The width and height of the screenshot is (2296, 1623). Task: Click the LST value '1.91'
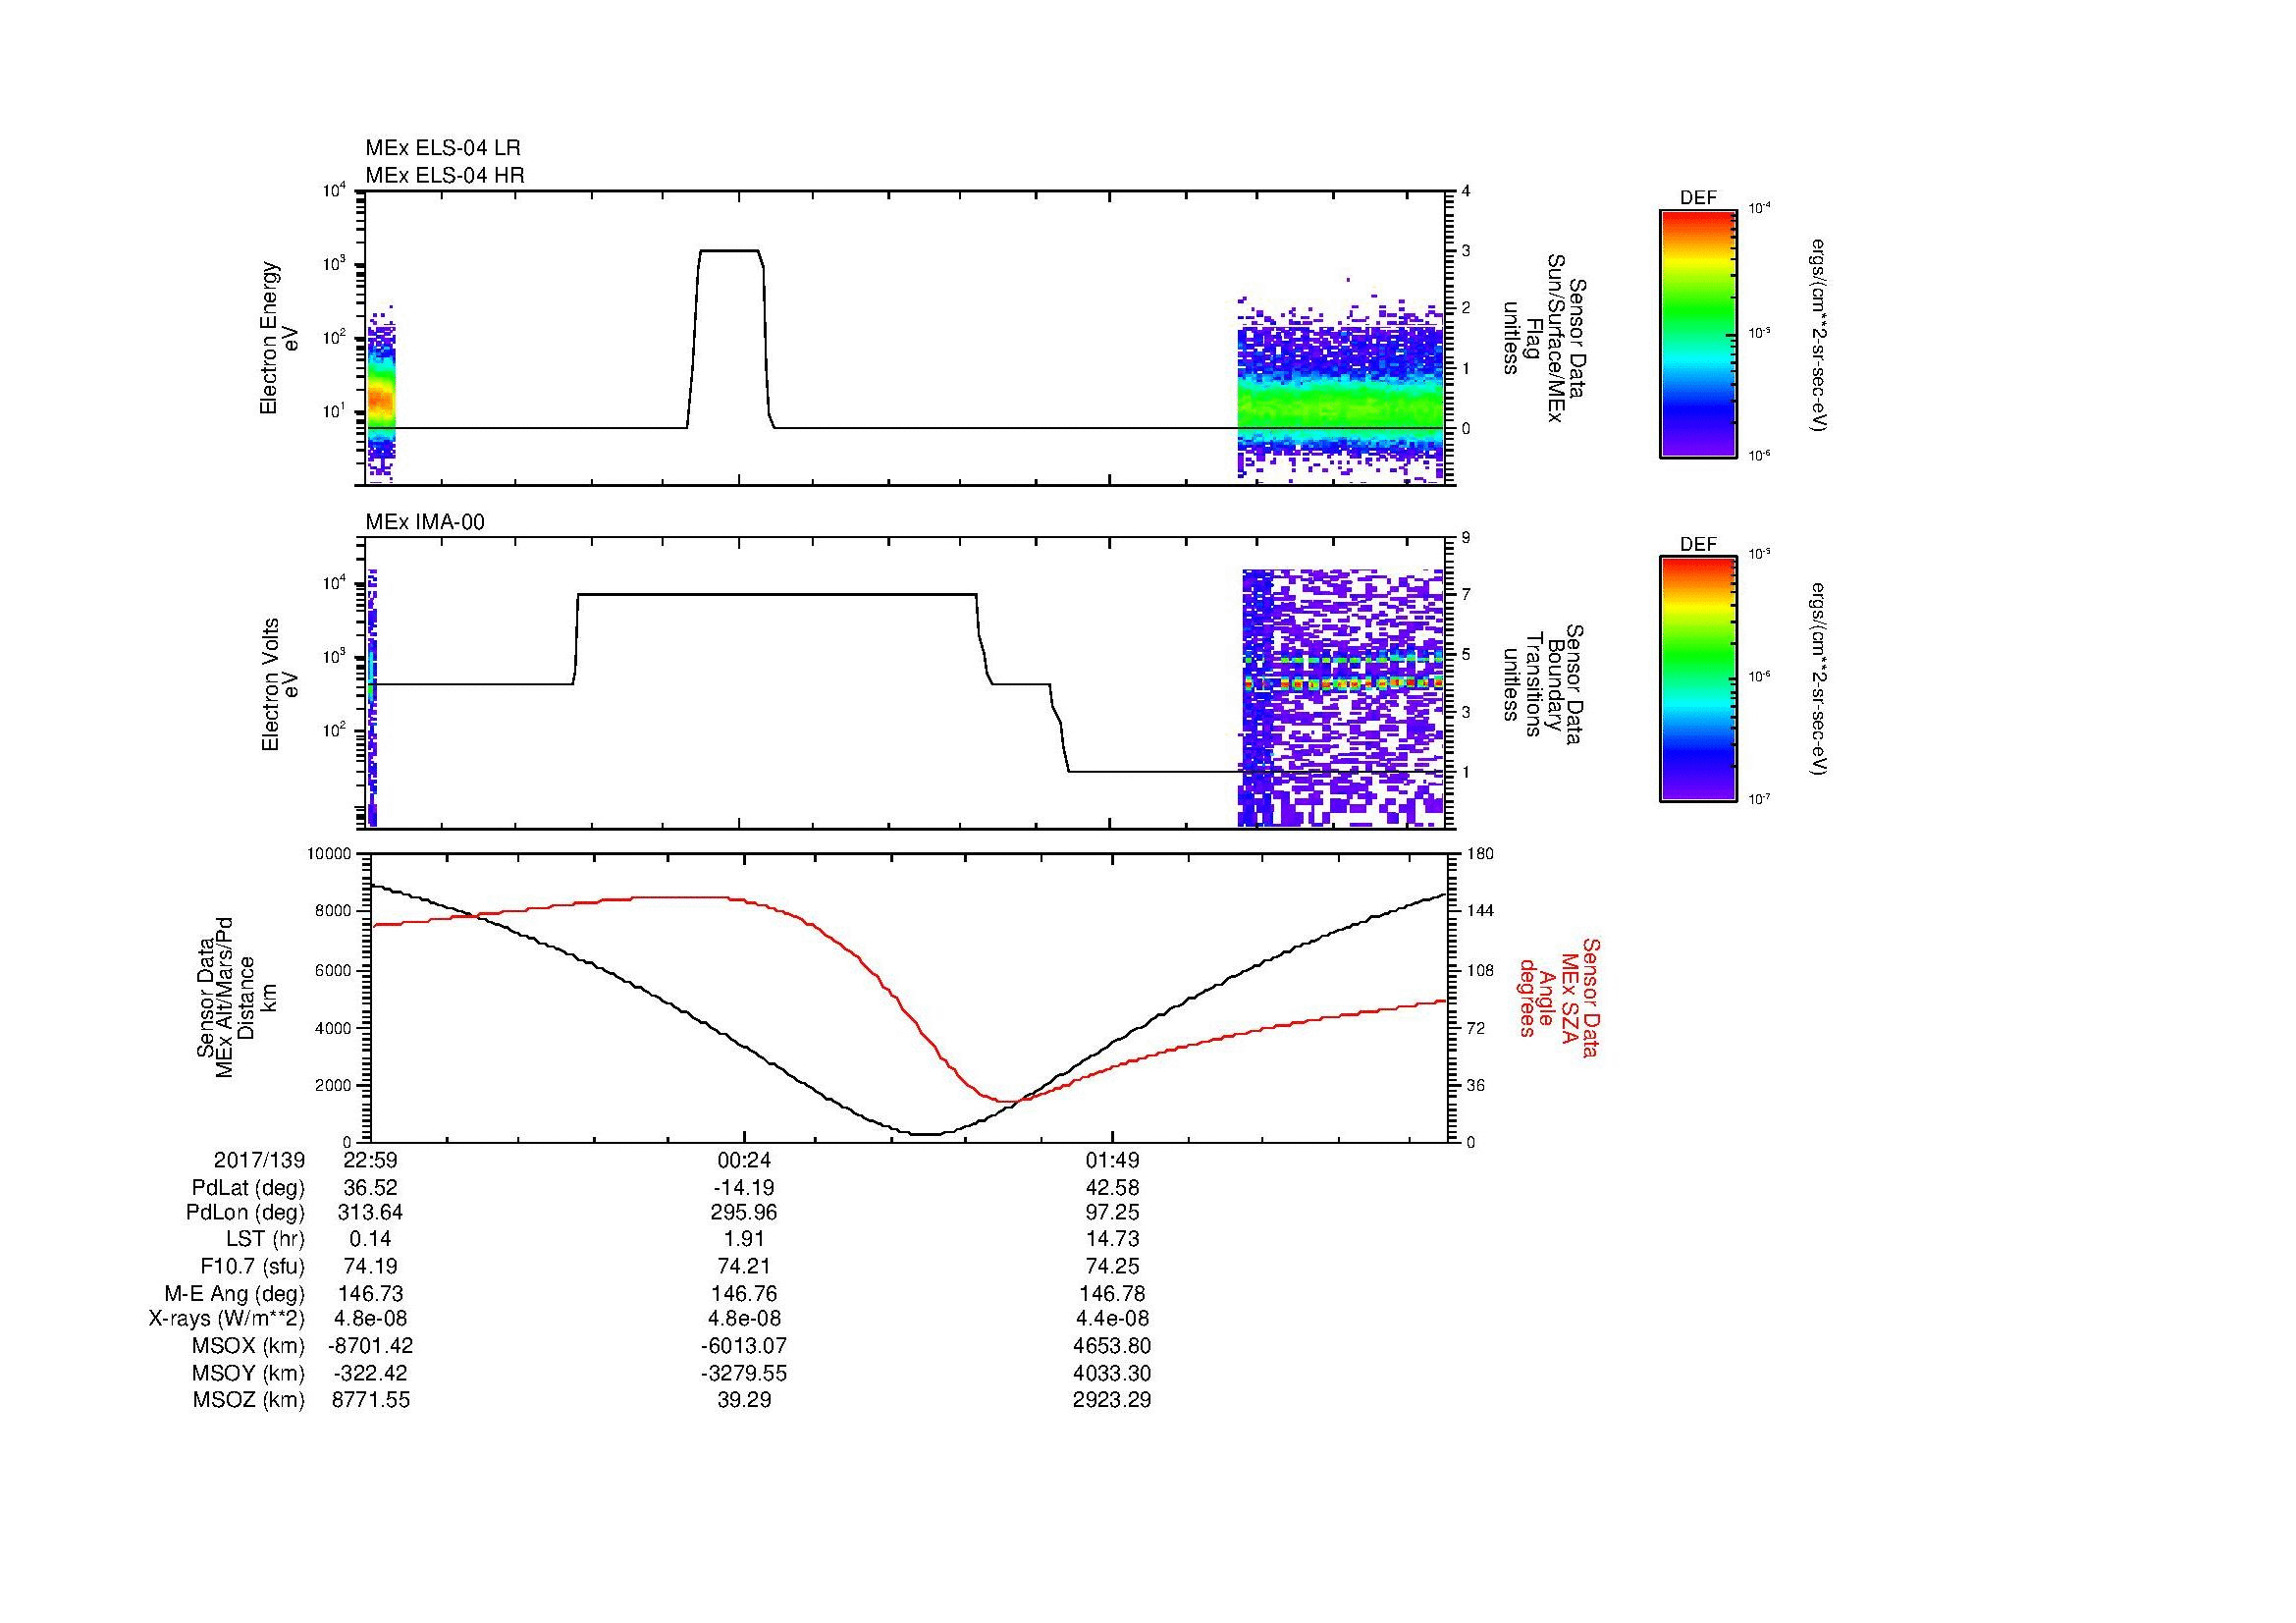[x=744, y=1238]
